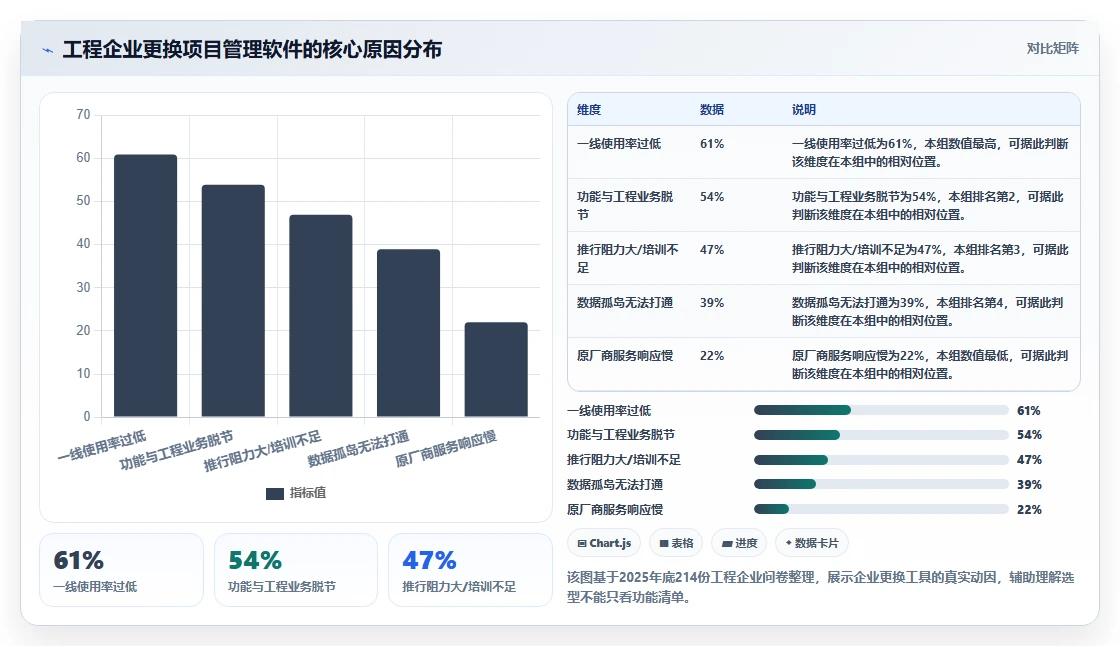This screenshot has width=1120, height=646.
Task: Click the y-axis value 70
Action: [x=84, y=114]
